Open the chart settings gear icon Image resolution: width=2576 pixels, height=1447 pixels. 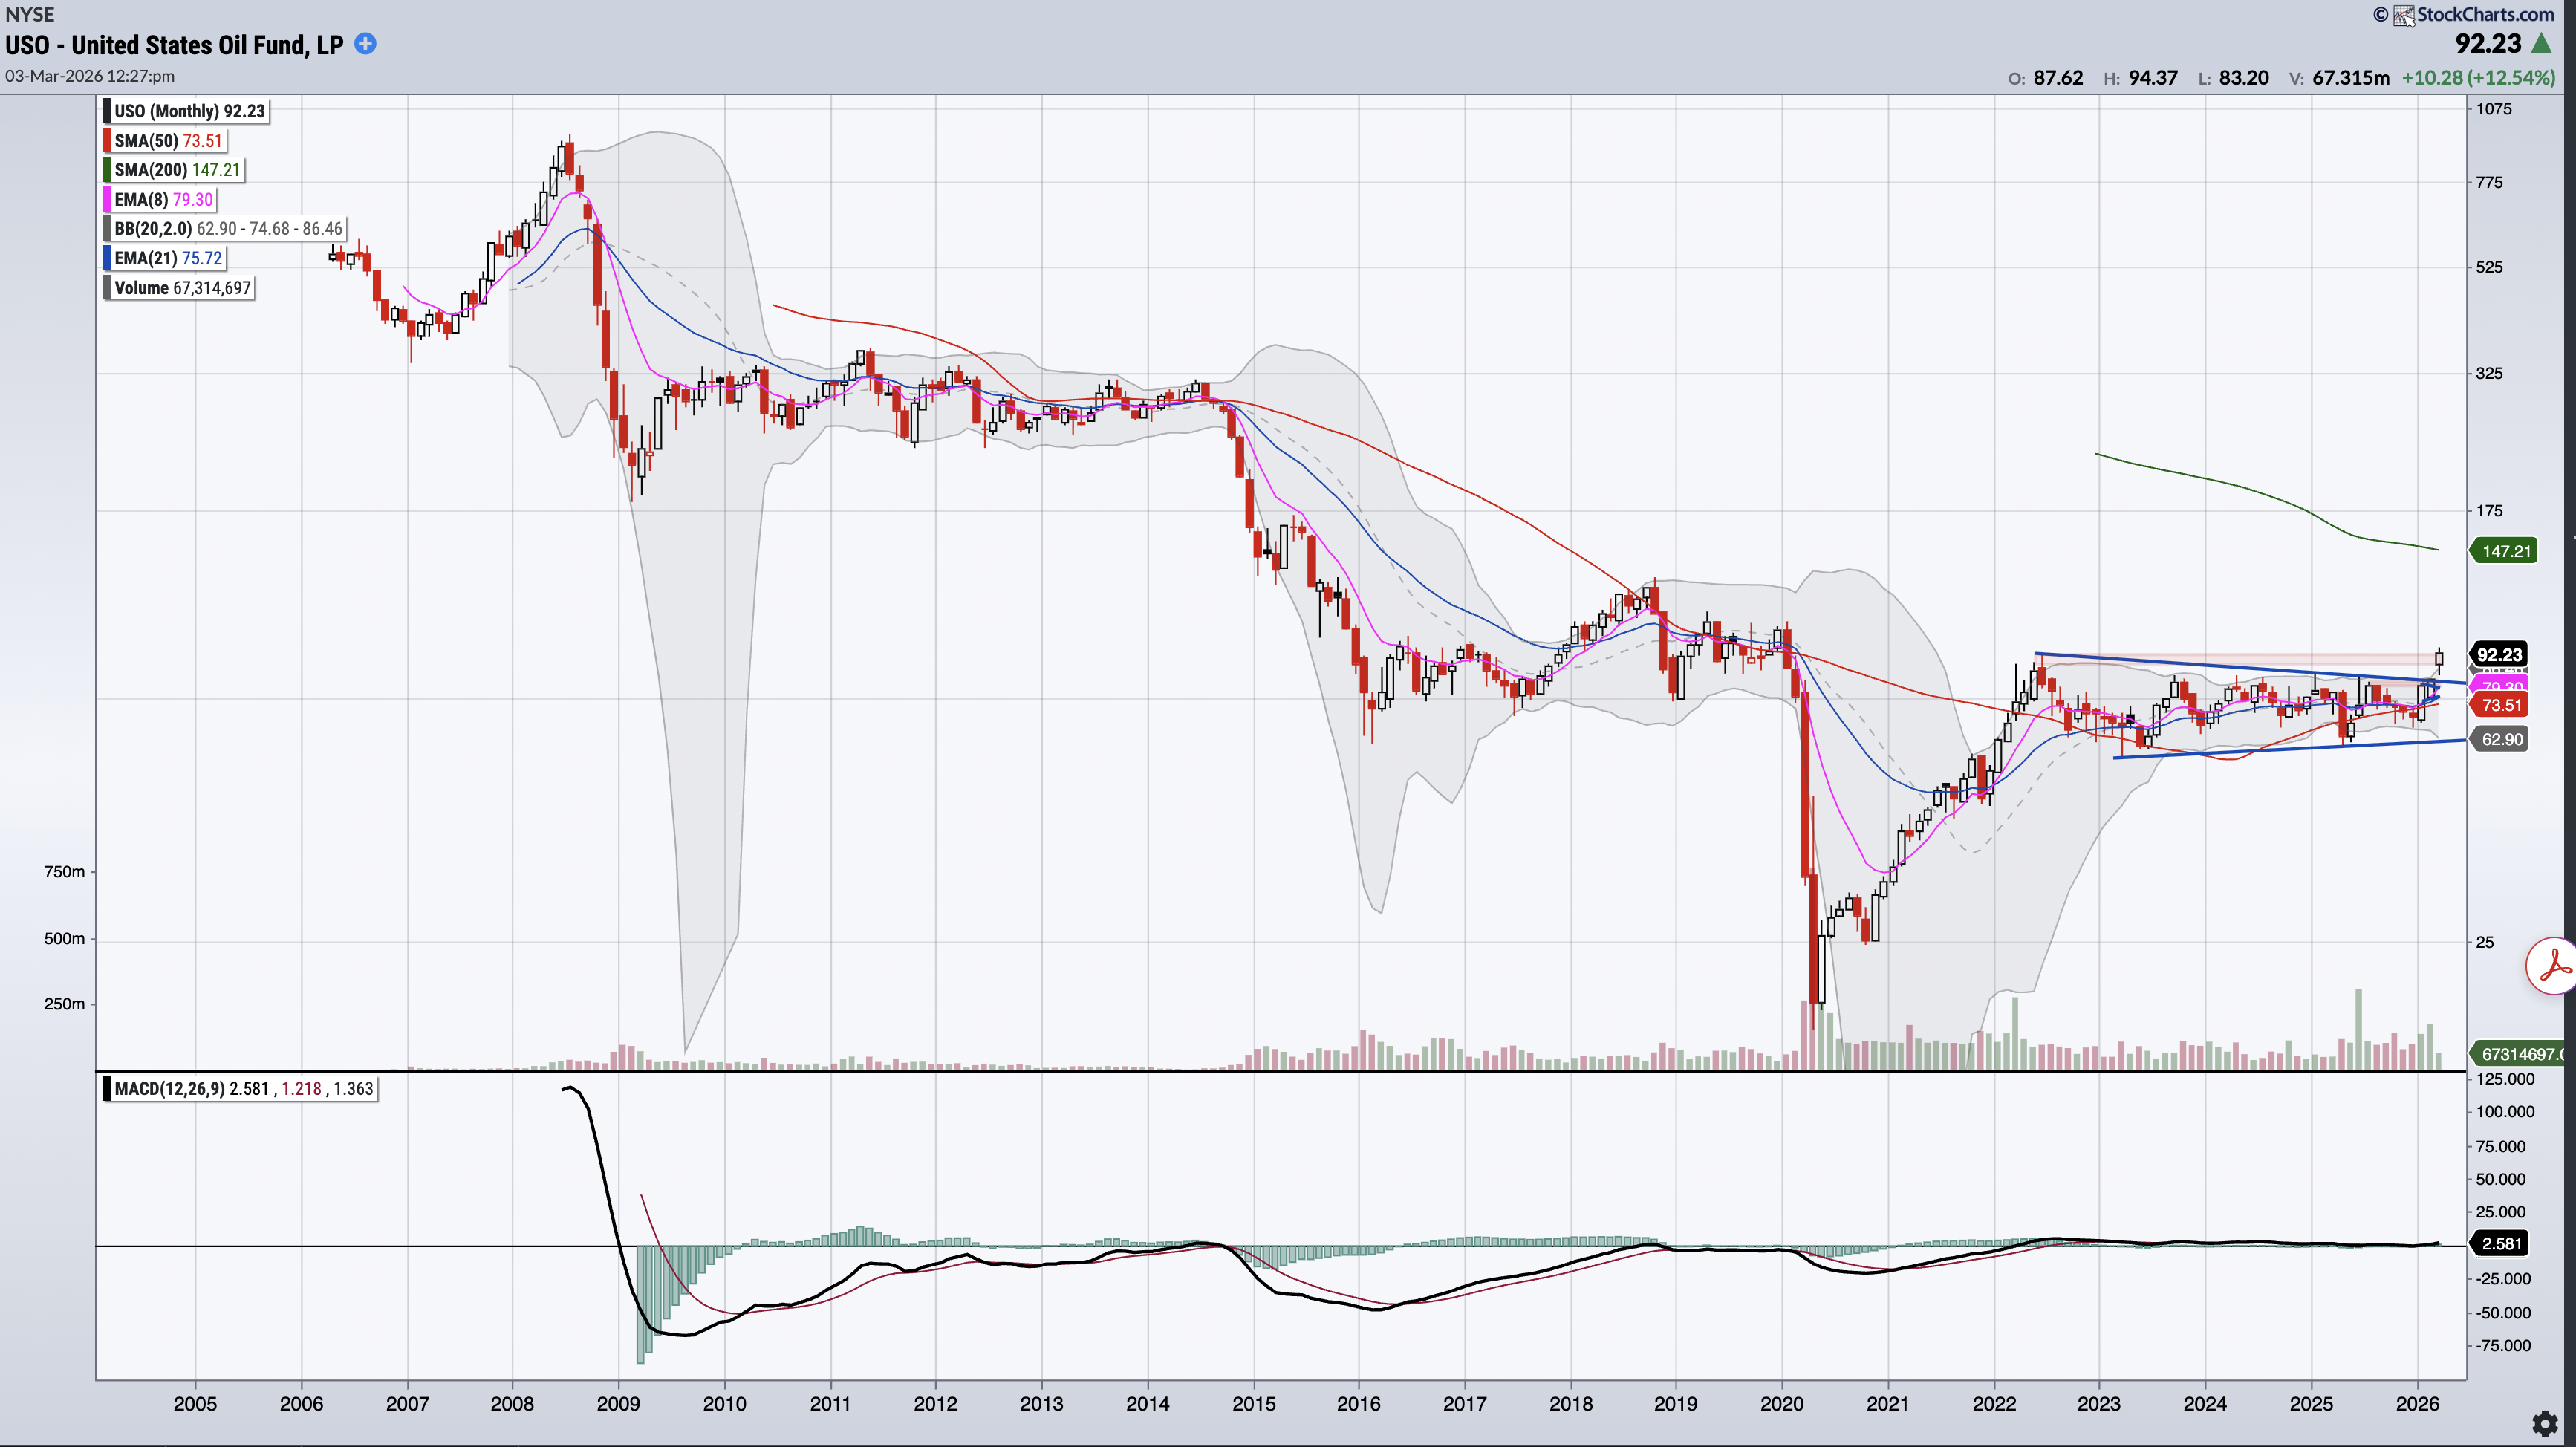[x=2544, y=1423]
